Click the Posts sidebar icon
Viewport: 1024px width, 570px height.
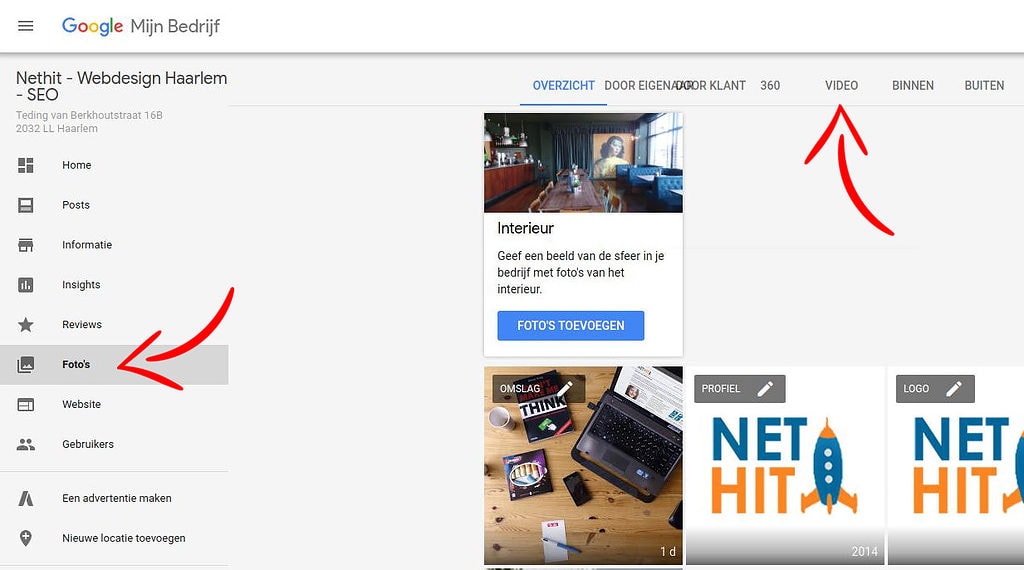pyautogui.click(x=25, y=205)
